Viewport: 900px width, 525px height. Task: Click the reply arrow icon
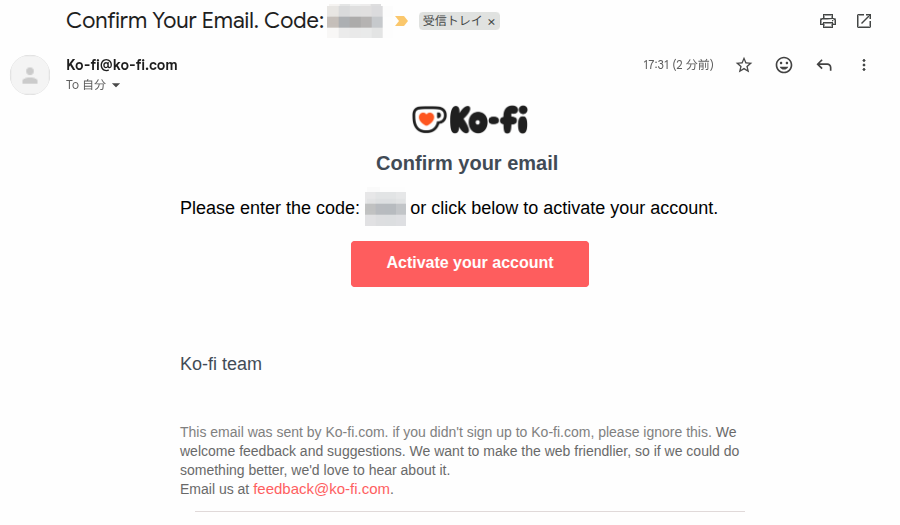[x=824, y=65]
